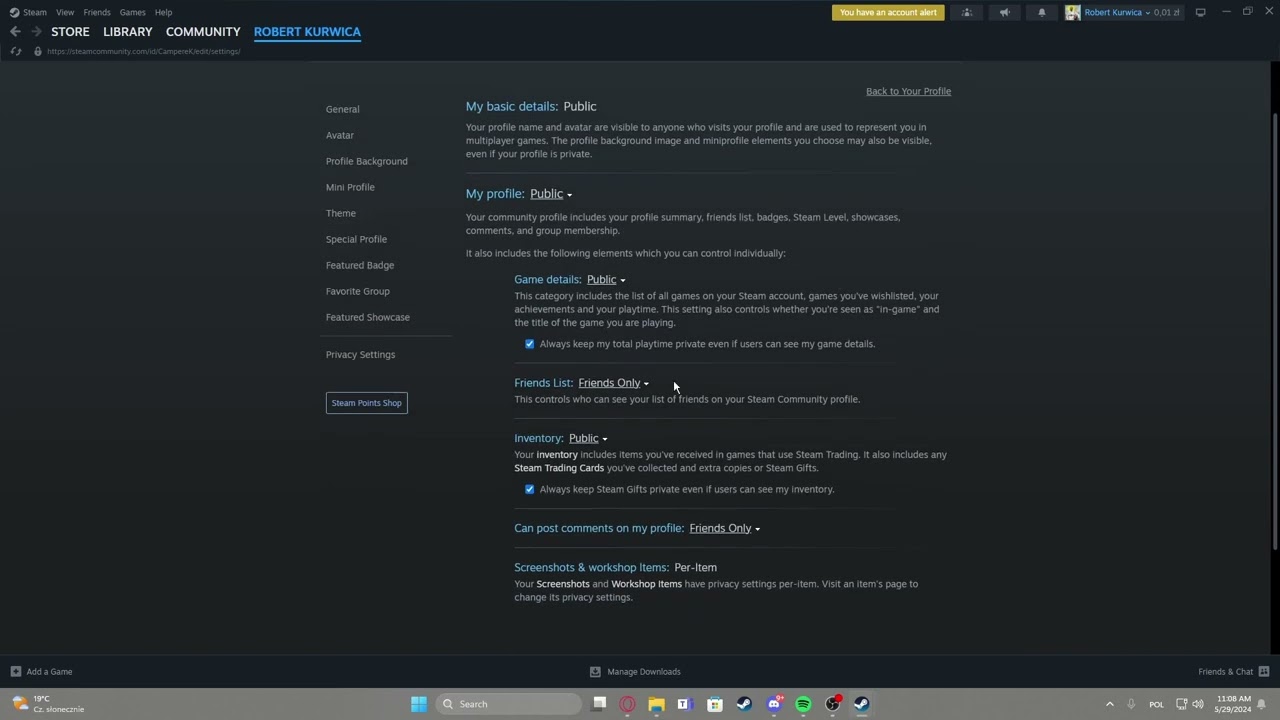The width and height of the screenshot is (1280, 720).
Task: Open the Friends List privacy dropdown
Action: pyautogui.click(x=613, y=383)
